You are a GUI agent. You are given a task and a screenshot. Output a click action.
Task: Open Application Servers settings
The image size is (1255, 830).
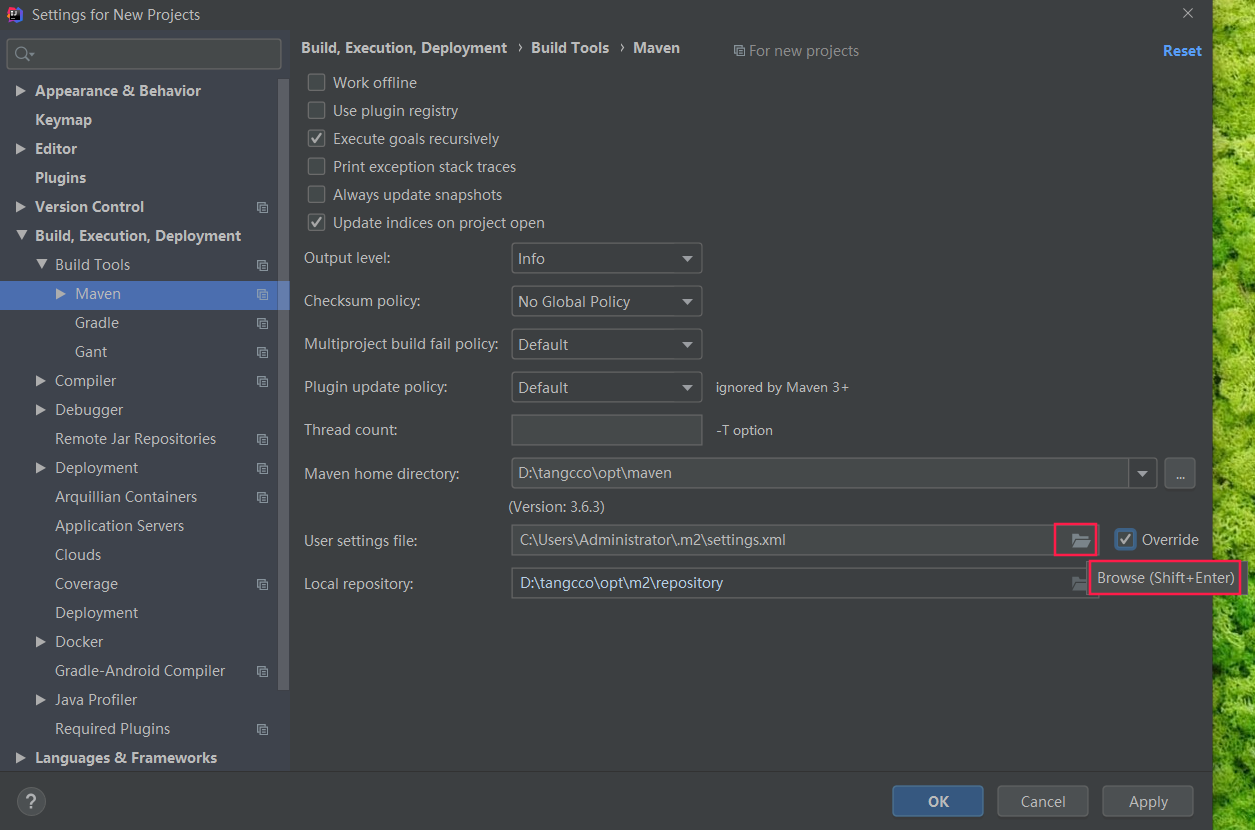(x=119, y=526)
